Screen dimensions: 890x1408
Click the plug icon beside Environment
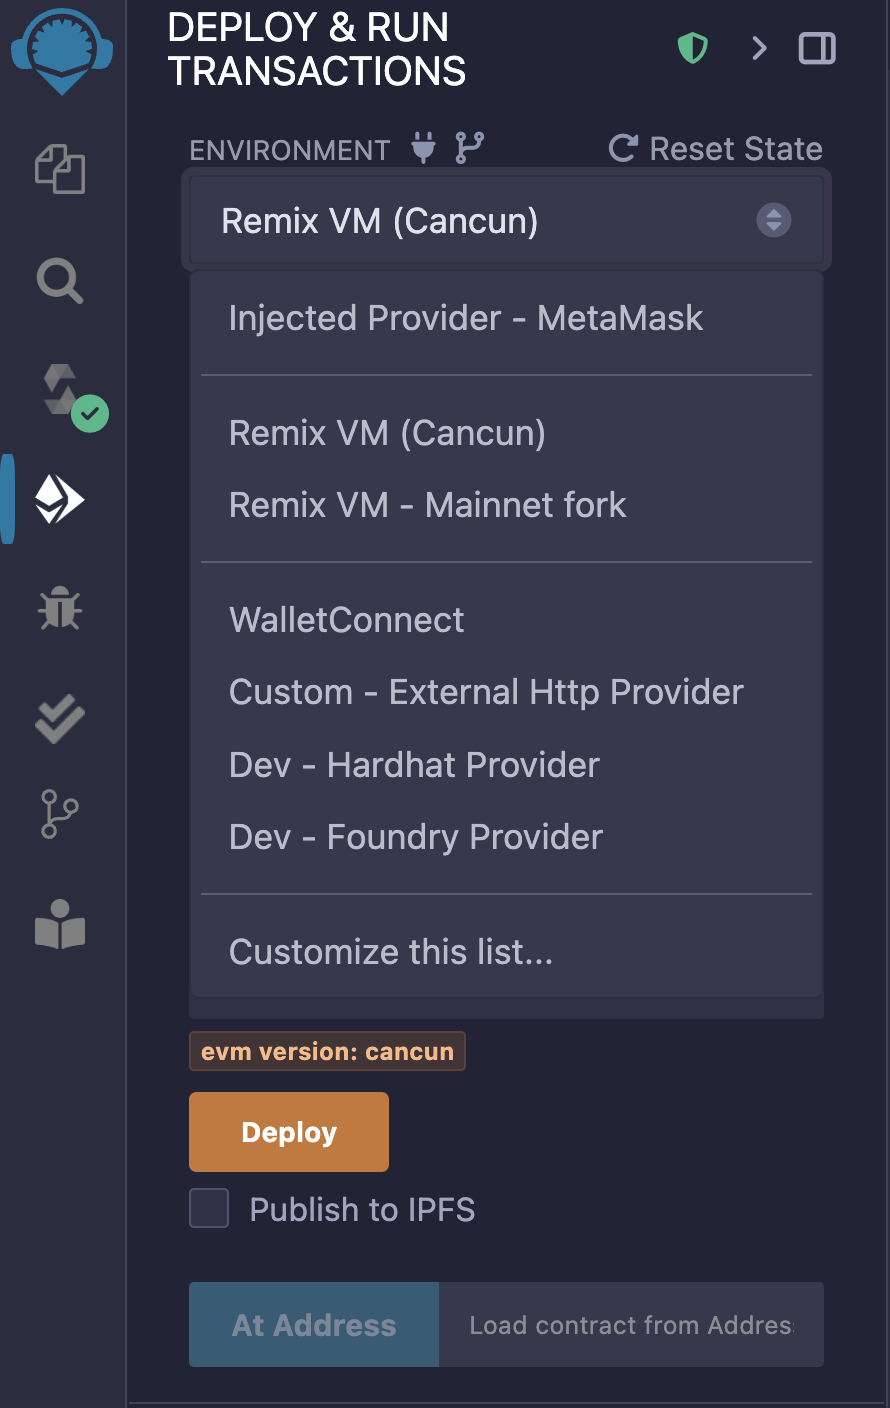point(424,148)
